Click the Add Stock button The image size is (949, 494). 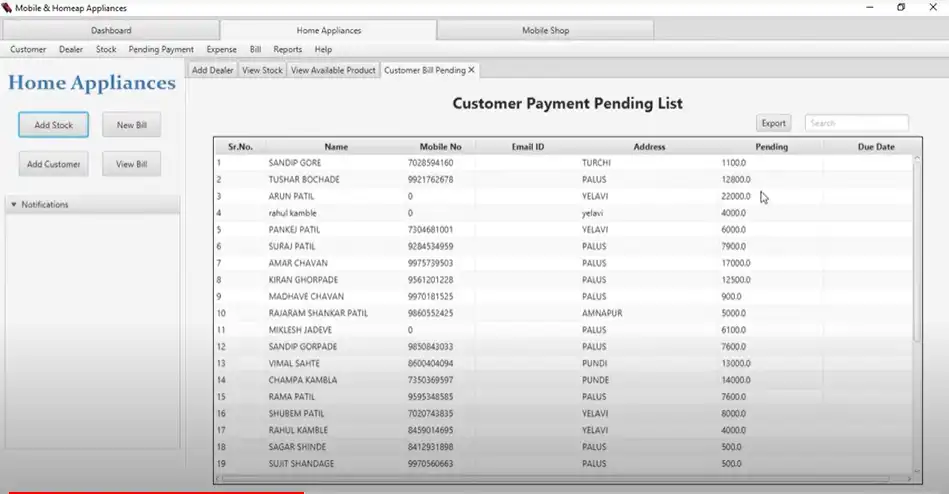tap(53, 125)
